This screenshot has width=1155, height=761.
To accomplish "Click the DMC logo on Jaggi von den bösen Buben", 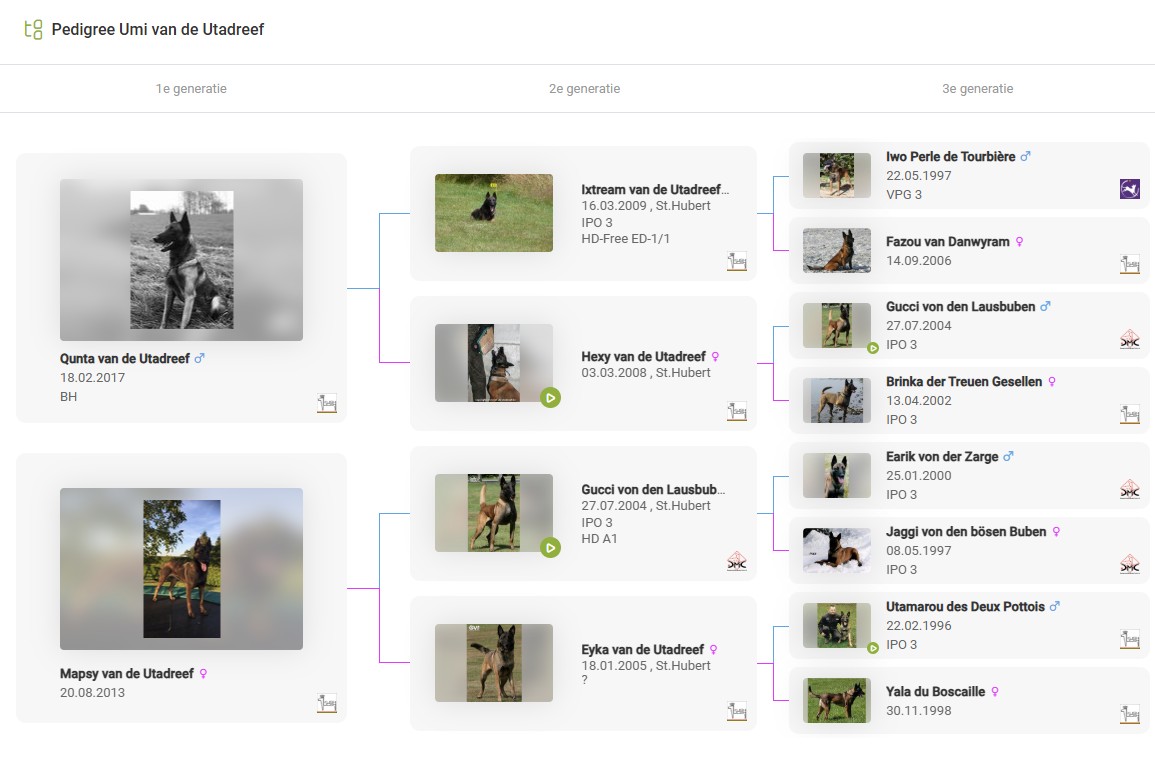I will (1129, 564).
